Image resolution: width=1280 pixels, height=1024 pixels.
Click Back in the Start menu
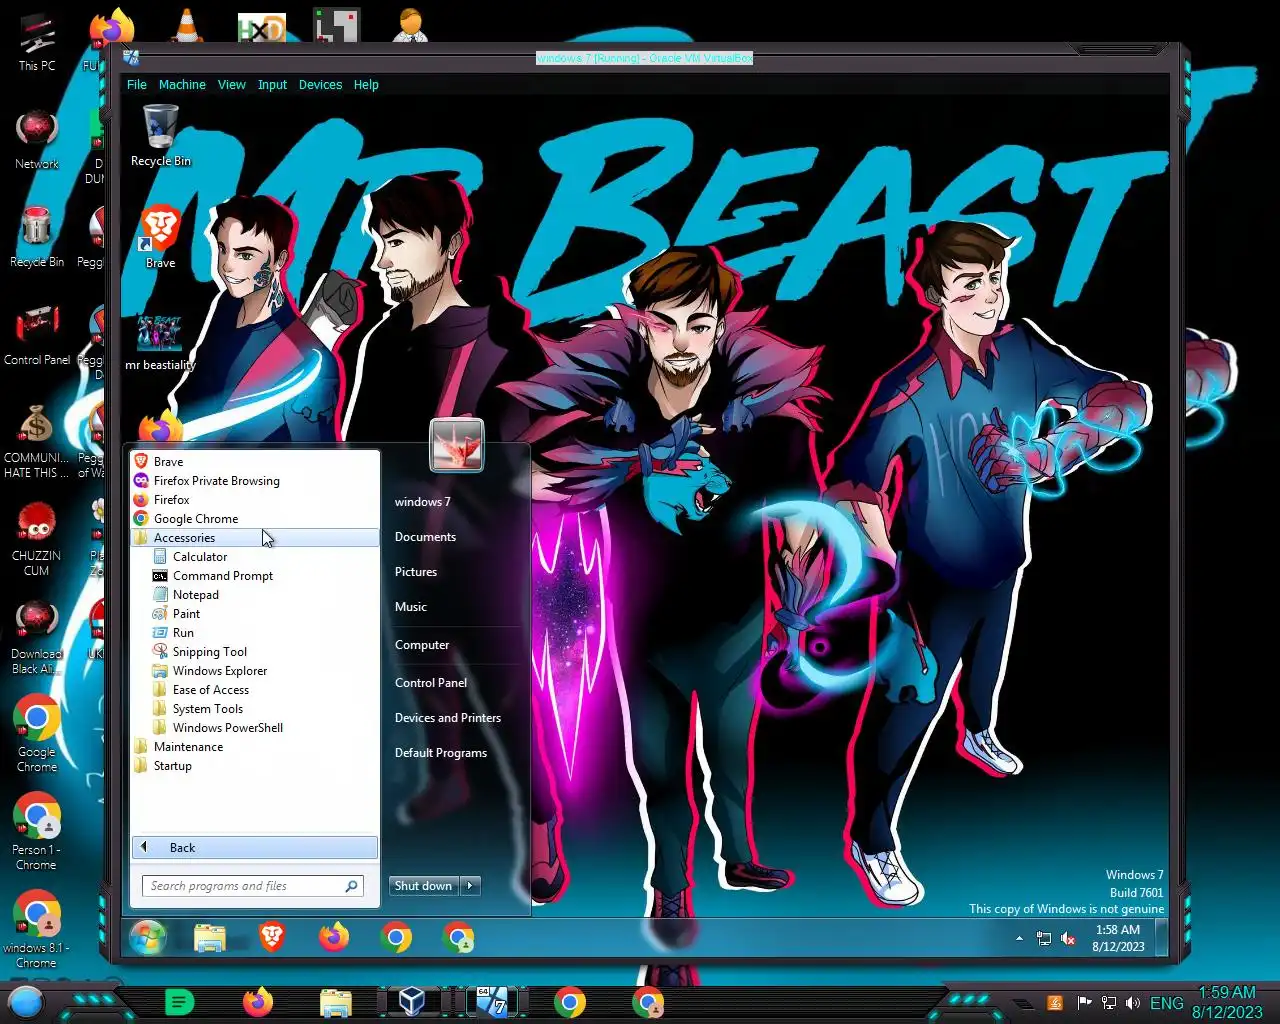point(255,847)
